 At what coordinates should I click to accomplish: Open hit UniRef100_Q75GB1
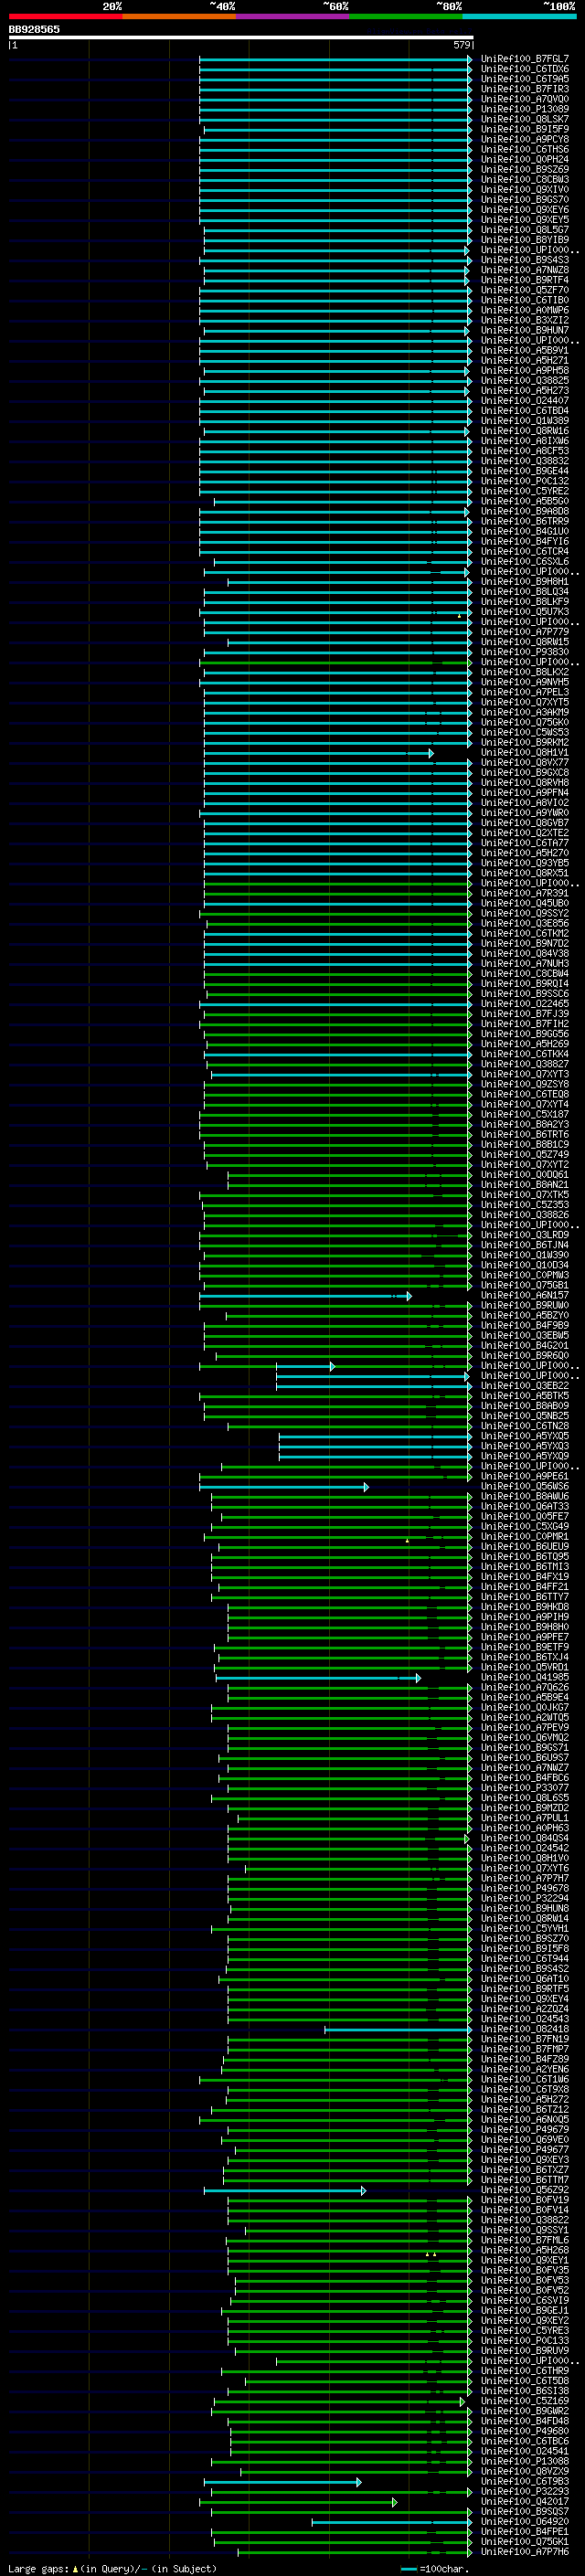click(524, 1285)
